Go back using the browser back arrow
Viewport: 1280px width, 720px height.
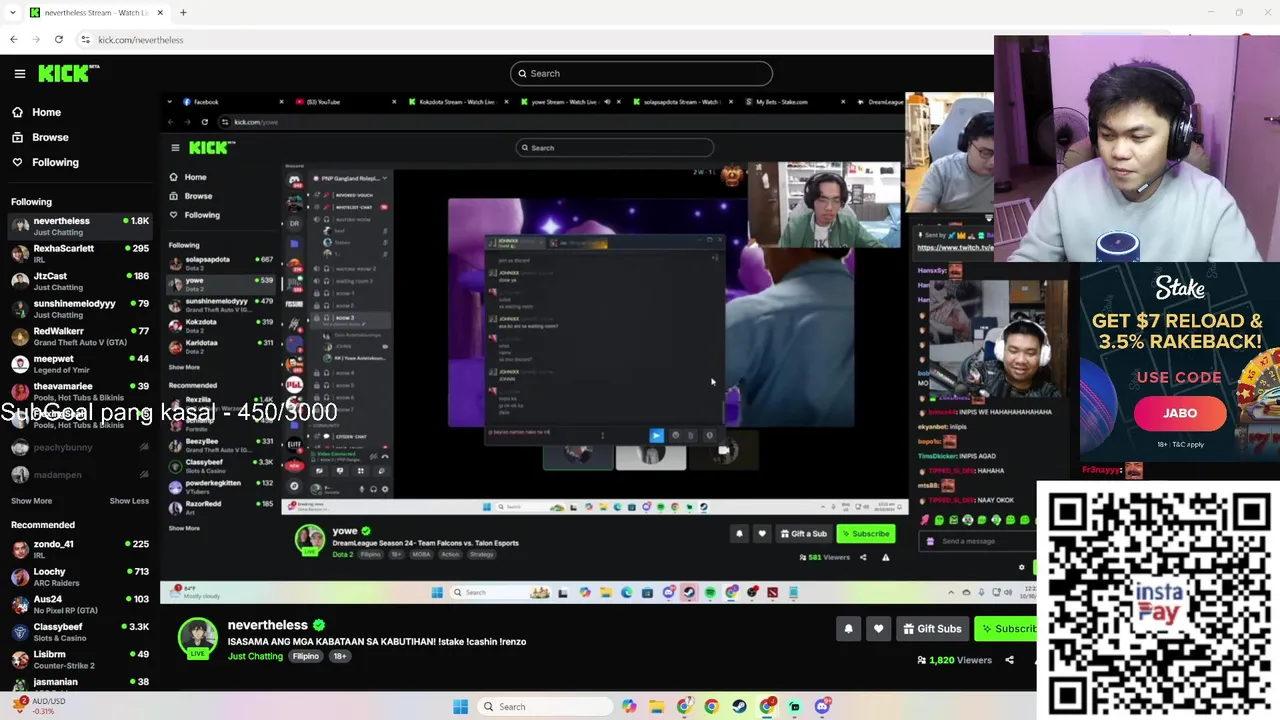coord(13,39)
